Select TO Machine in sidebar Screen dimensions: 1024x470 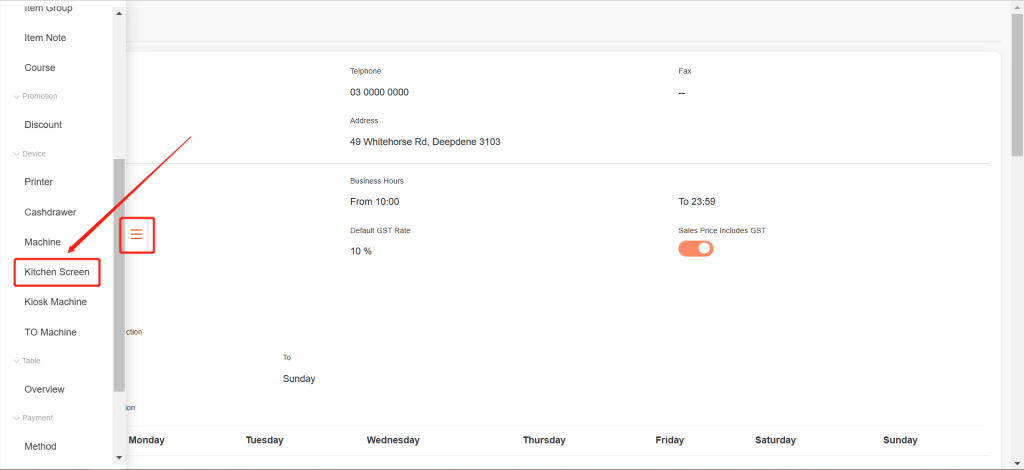[50, 332]
